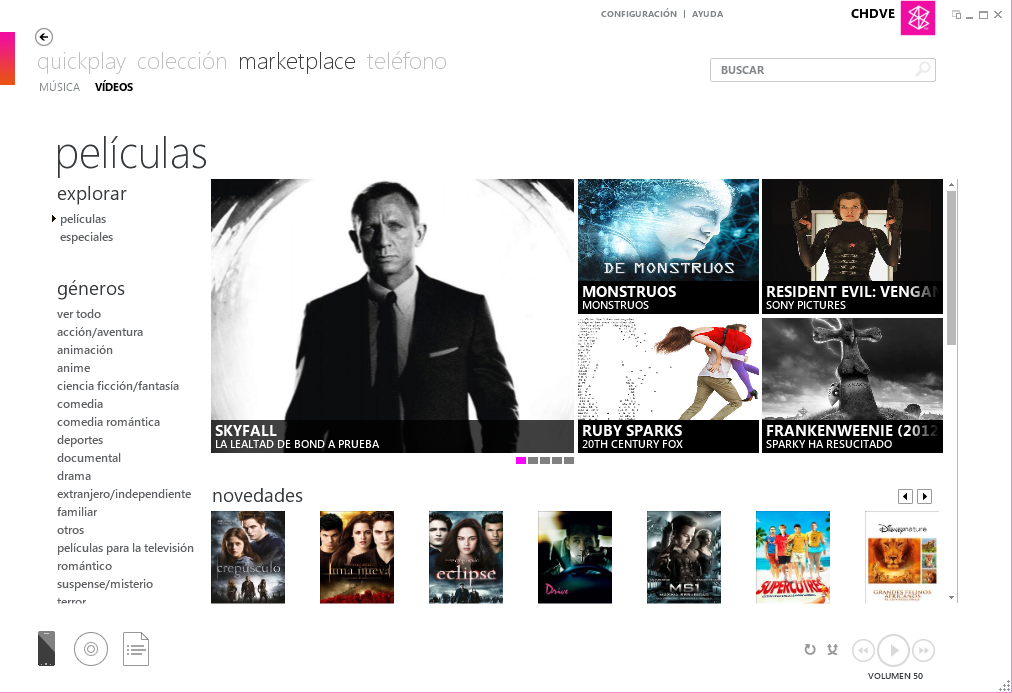Click the search magnifier icon
Screen dimensions: 1012x693
924,68
